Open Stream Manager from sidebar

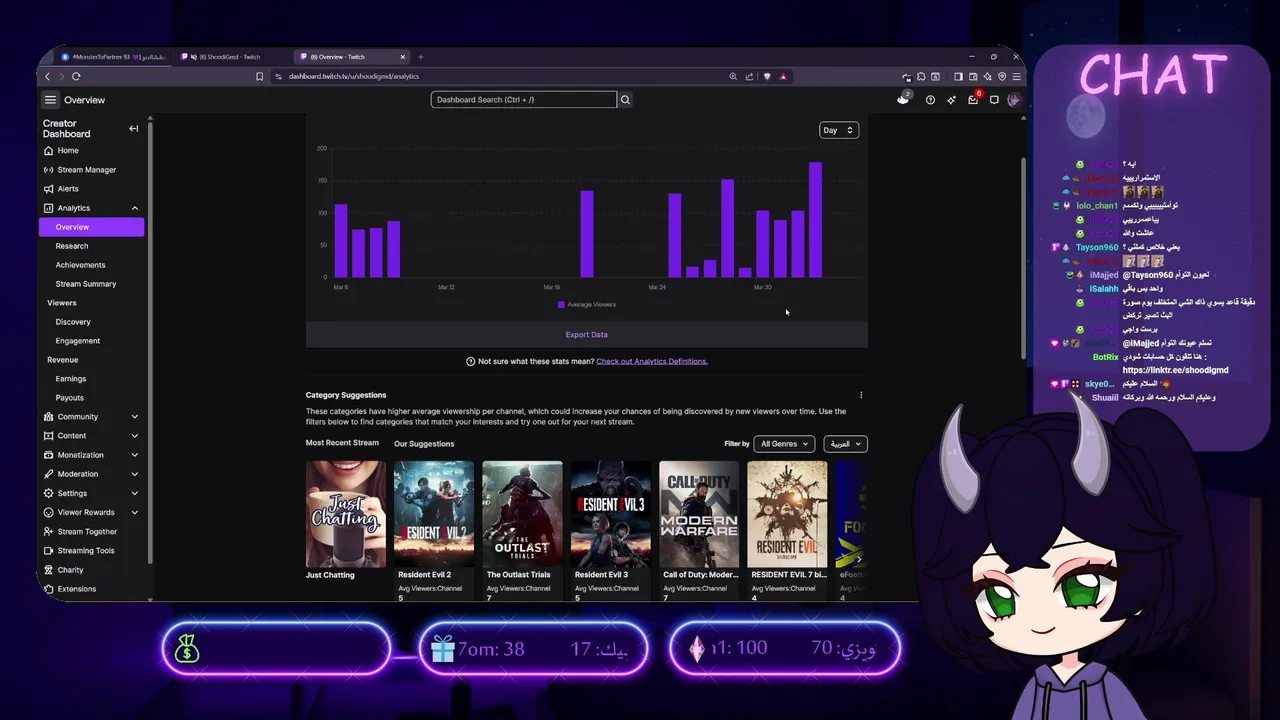pyautogui.click(x=87, y=170)
